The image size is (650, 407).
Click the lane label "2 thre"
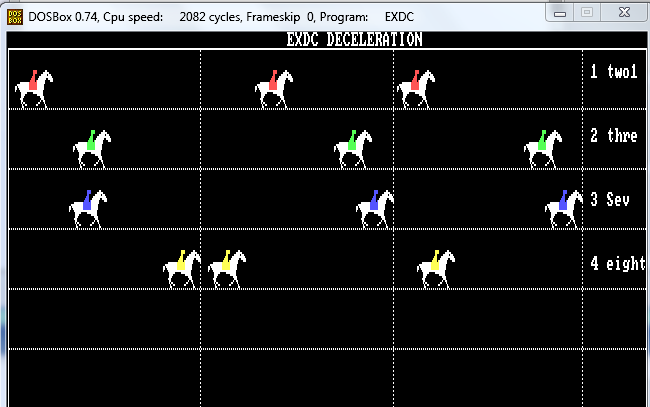(614, 136)
